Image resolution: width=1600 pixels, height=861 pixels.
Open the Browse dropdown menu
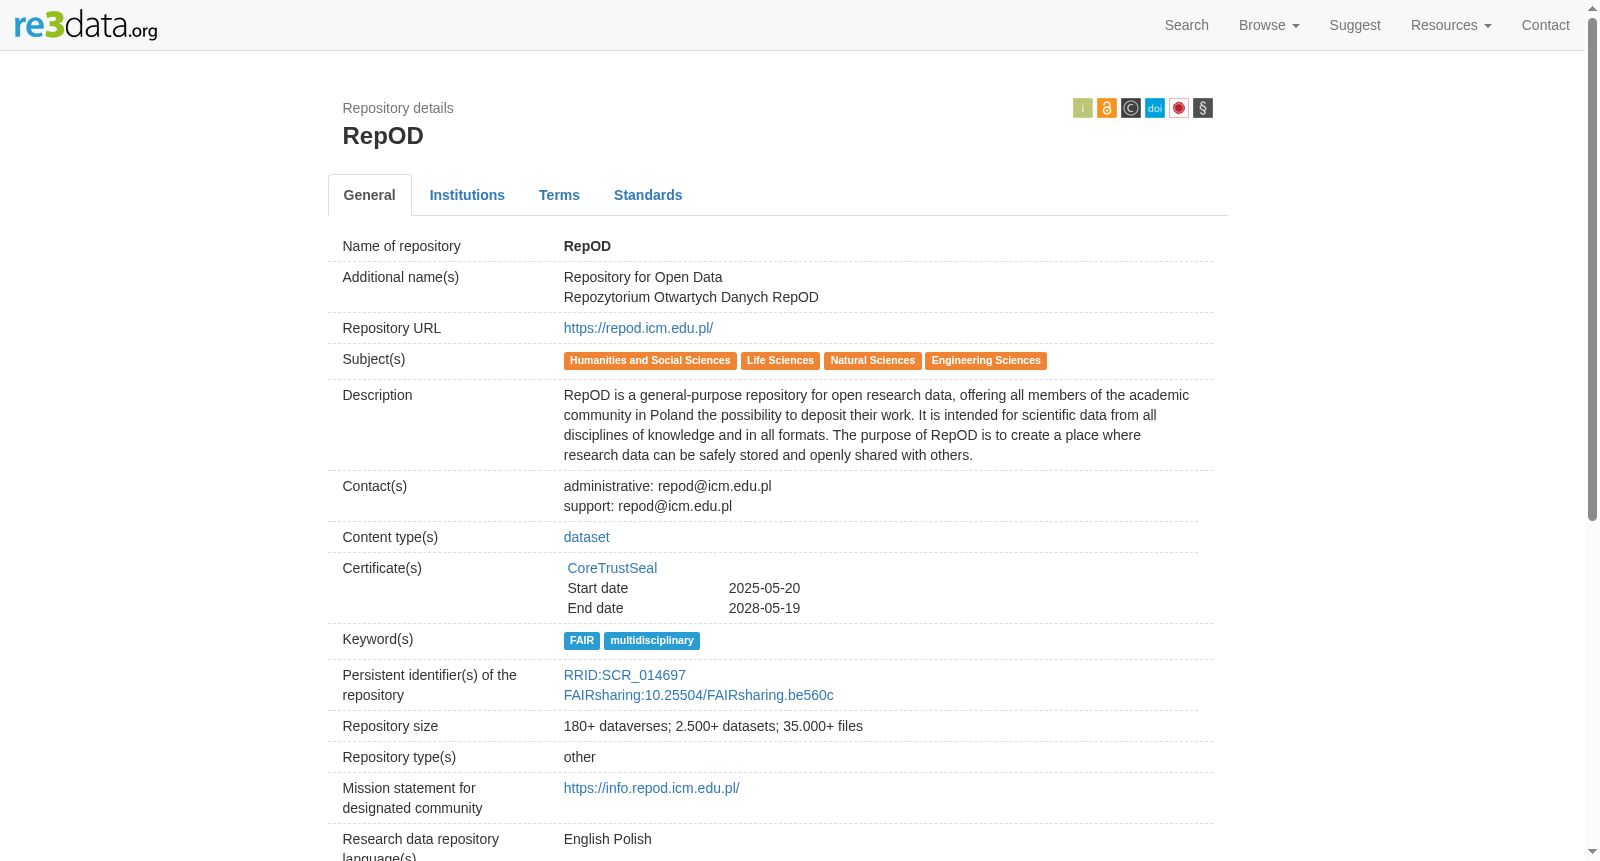(1269, 25)
